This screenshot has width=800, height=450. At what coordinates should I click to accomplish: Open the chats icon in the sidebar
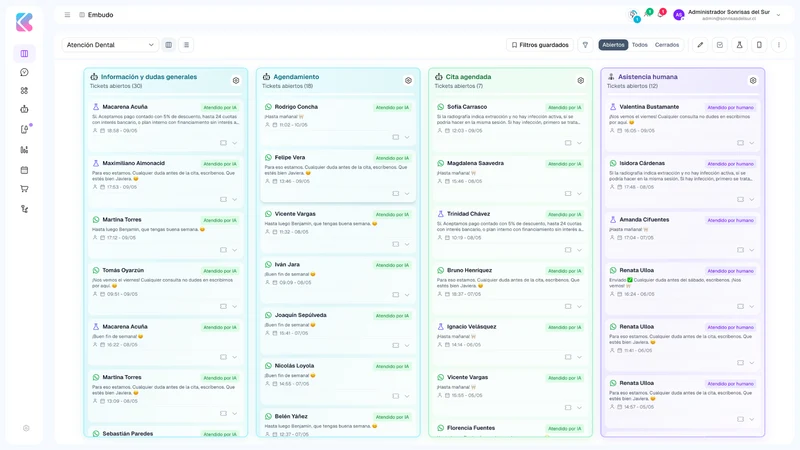(24, 72)
